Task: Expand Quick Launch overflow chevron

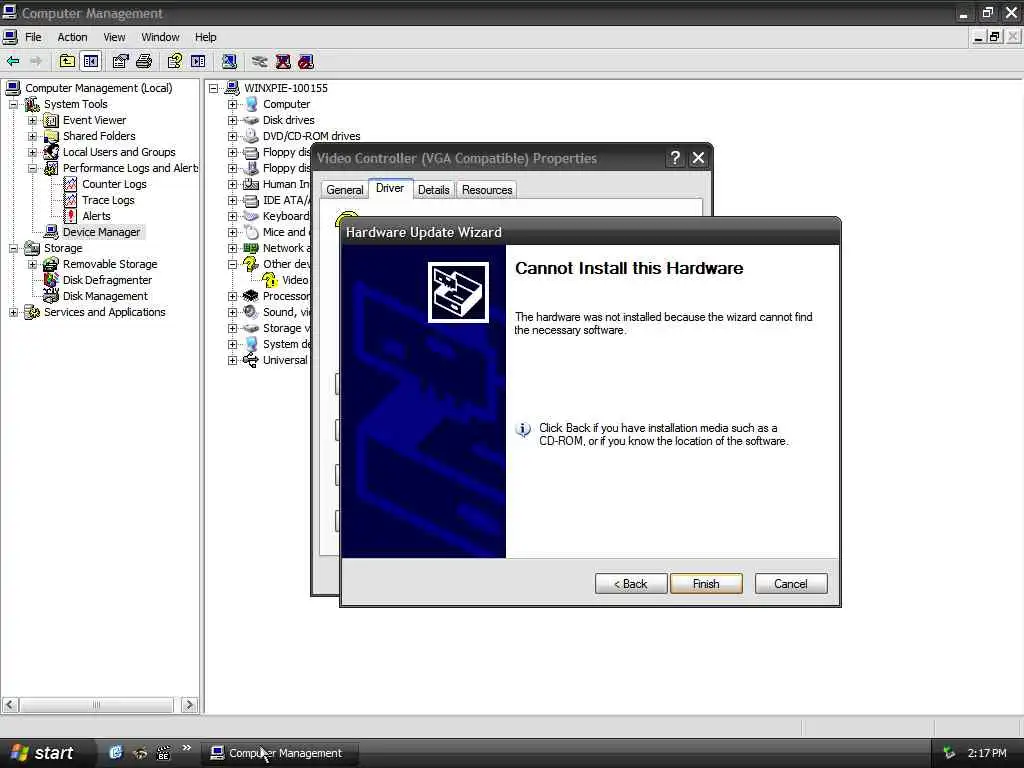Action: [x=187, y=748]
